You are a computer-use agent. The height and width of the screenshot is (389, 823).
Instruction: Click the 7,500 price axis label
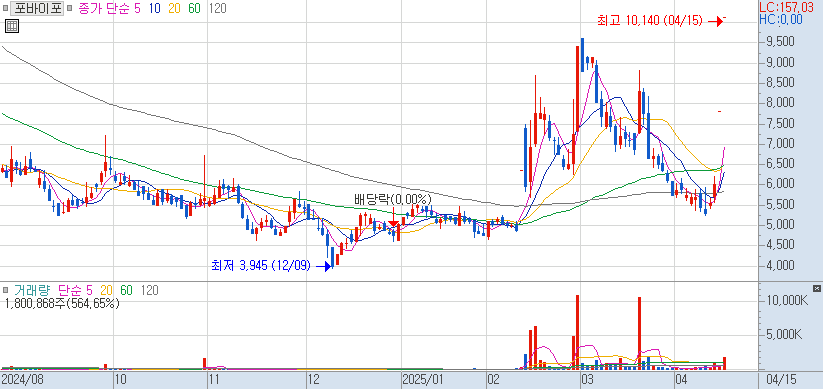tap(779, 123)
